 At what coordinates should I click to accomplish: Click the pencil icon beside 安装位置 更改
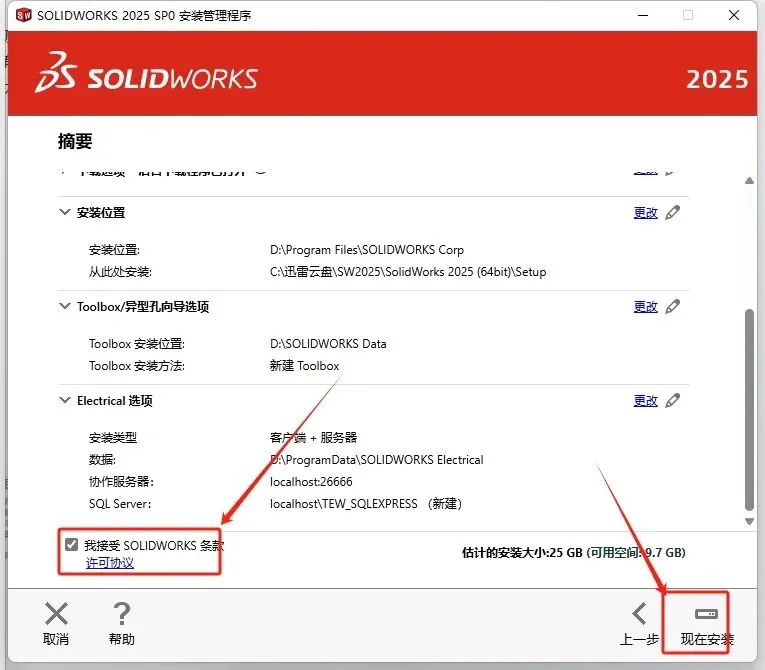[x=673, y=212]
